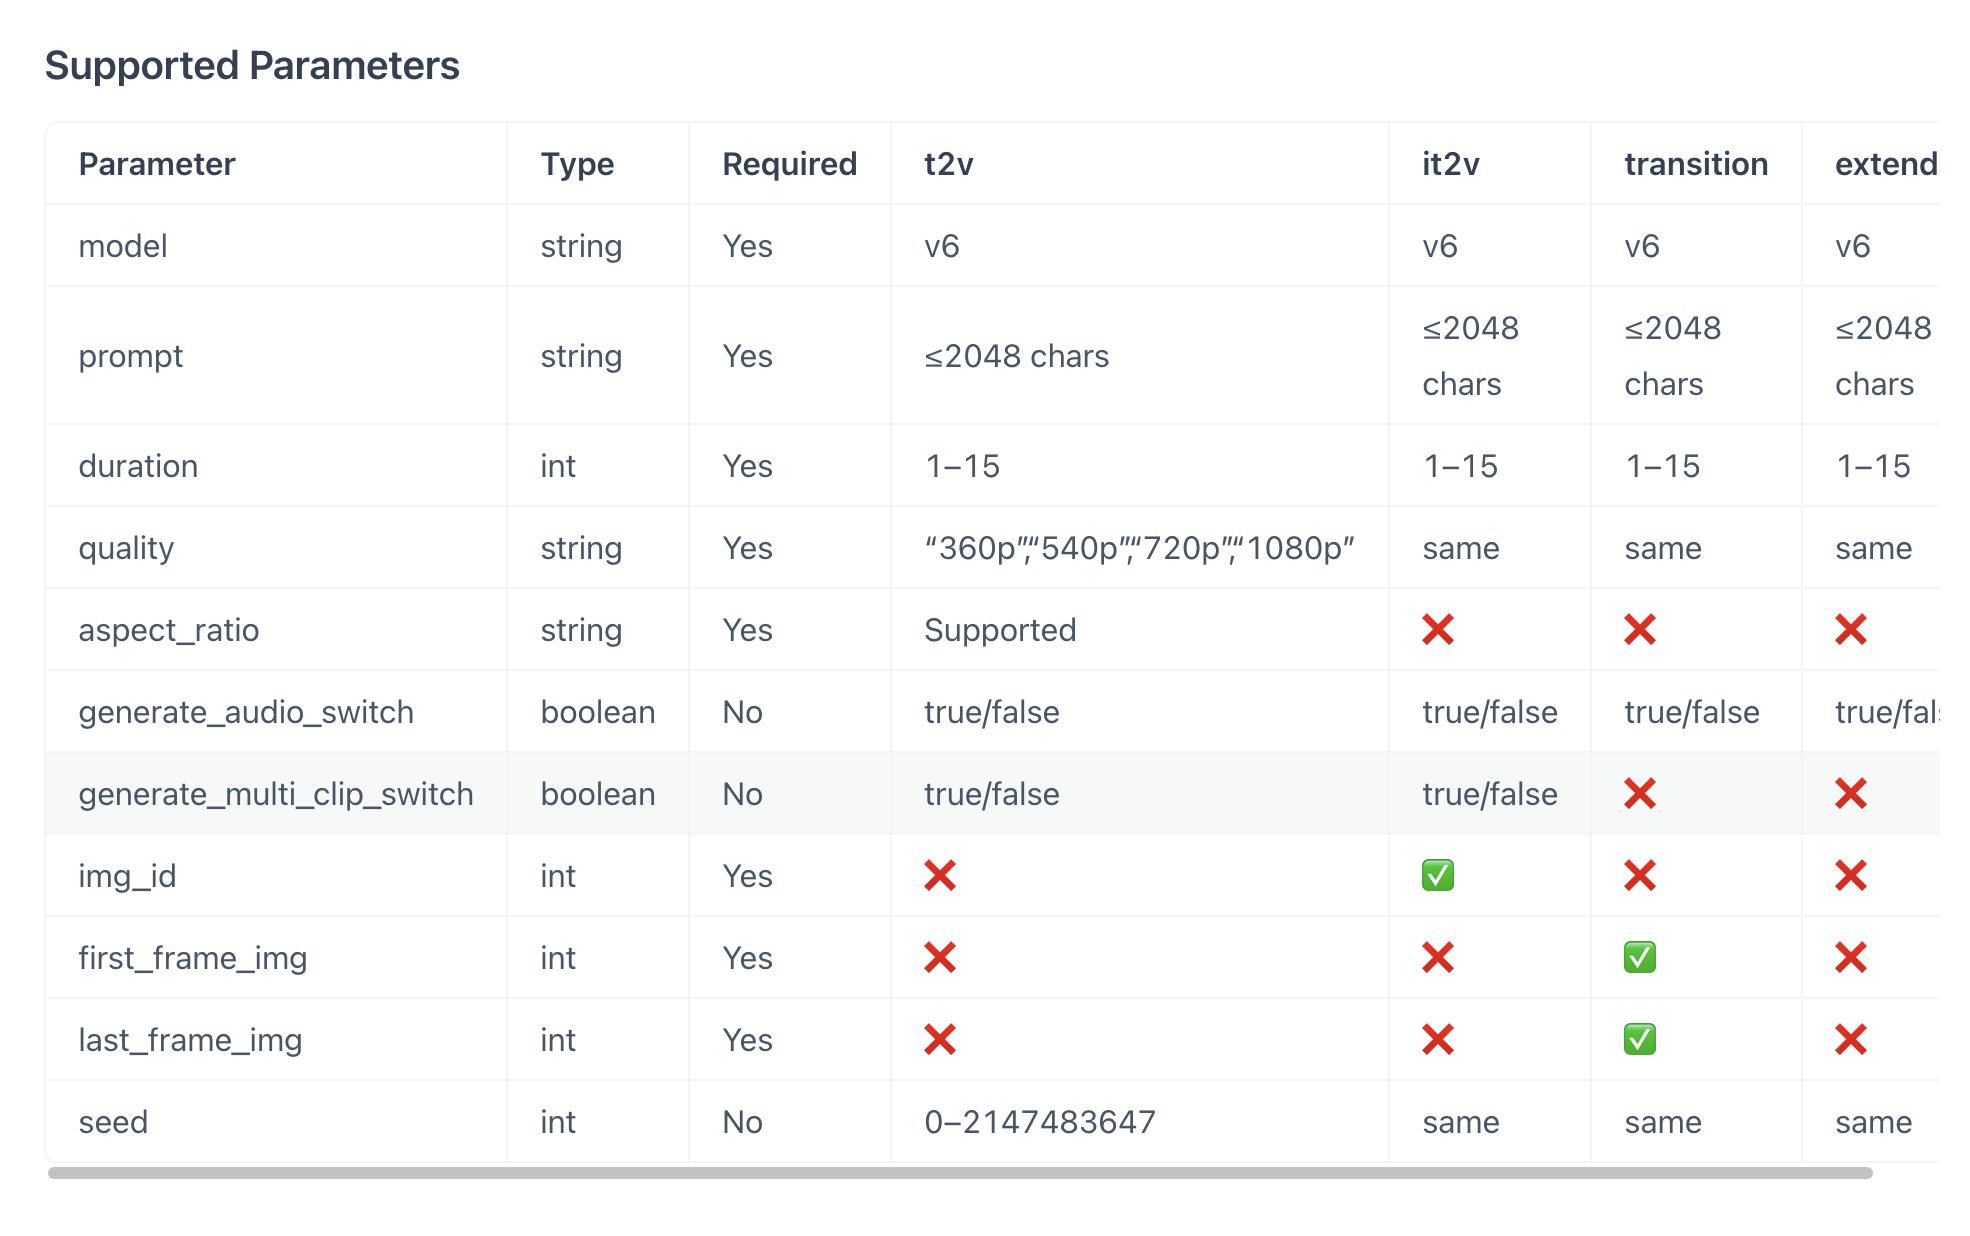Click the Supported Parameters heading
Viewport: 1970px width, 1236px height.
[252, 66]
